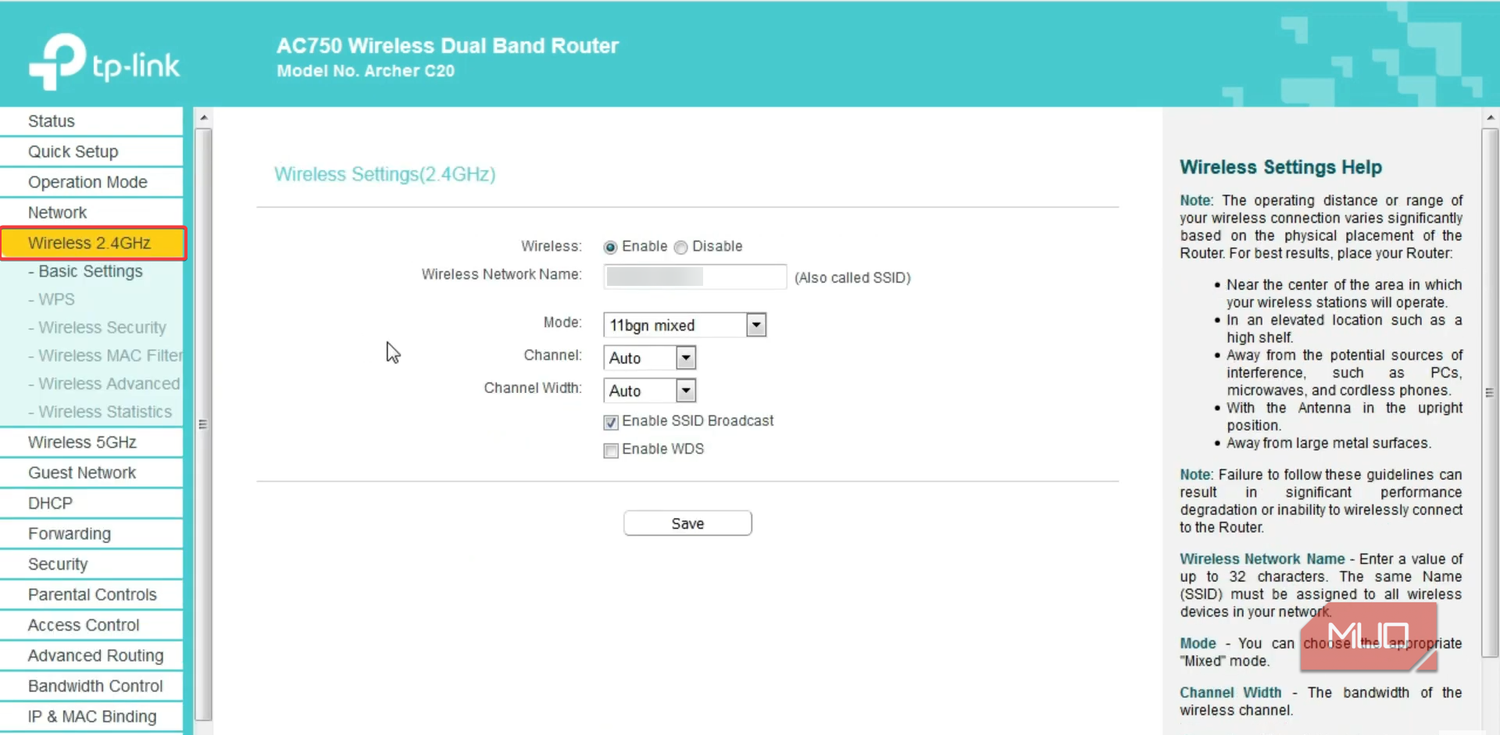Open Advanced Routing menu
The width and height of the screenshot is (1500, 735).
coord(92,656)
